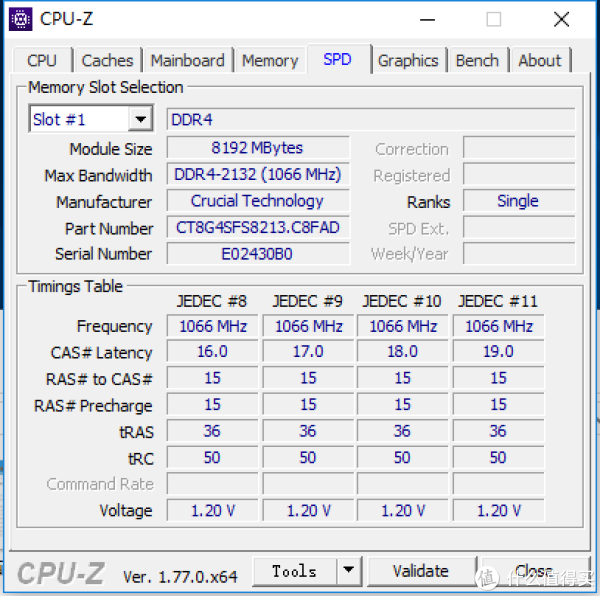Switch to the CPU tab

point(42,60)
